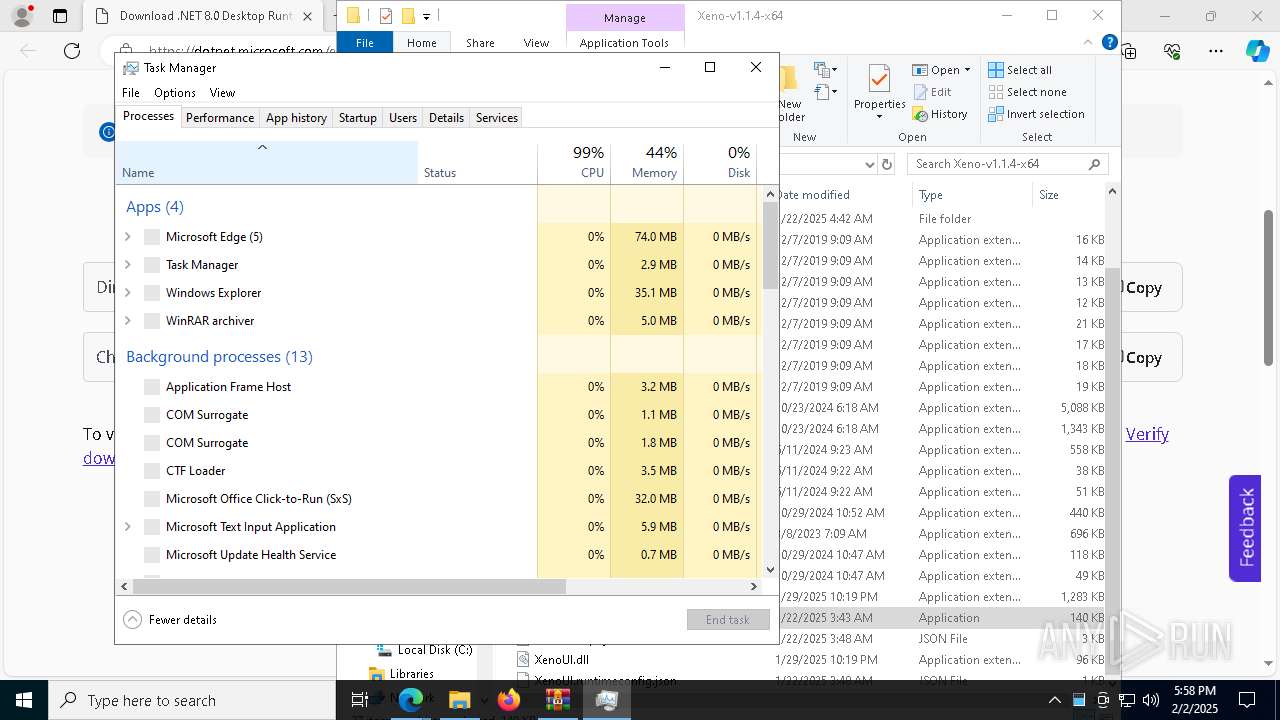
Task: Expand the Windows Explorer process entry
Action: (127, 293)
